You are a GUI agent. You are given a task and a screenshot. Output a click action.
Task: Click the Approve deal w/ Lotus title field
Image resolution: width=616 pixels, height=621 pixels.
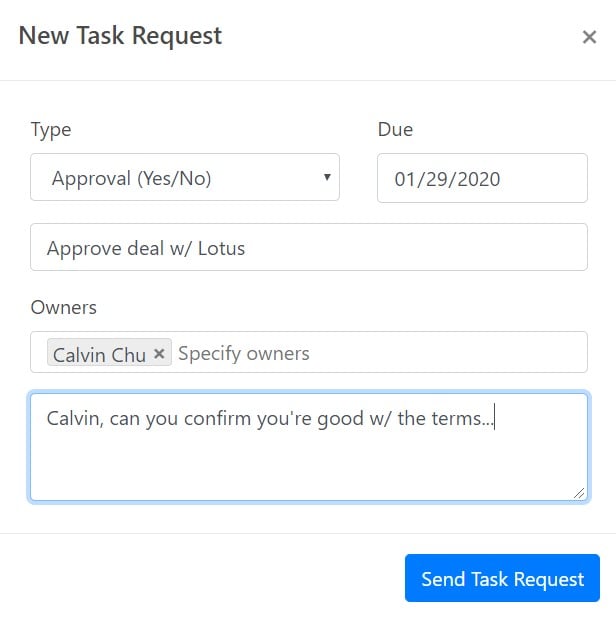pyautogui.click(x=308, y=247)
